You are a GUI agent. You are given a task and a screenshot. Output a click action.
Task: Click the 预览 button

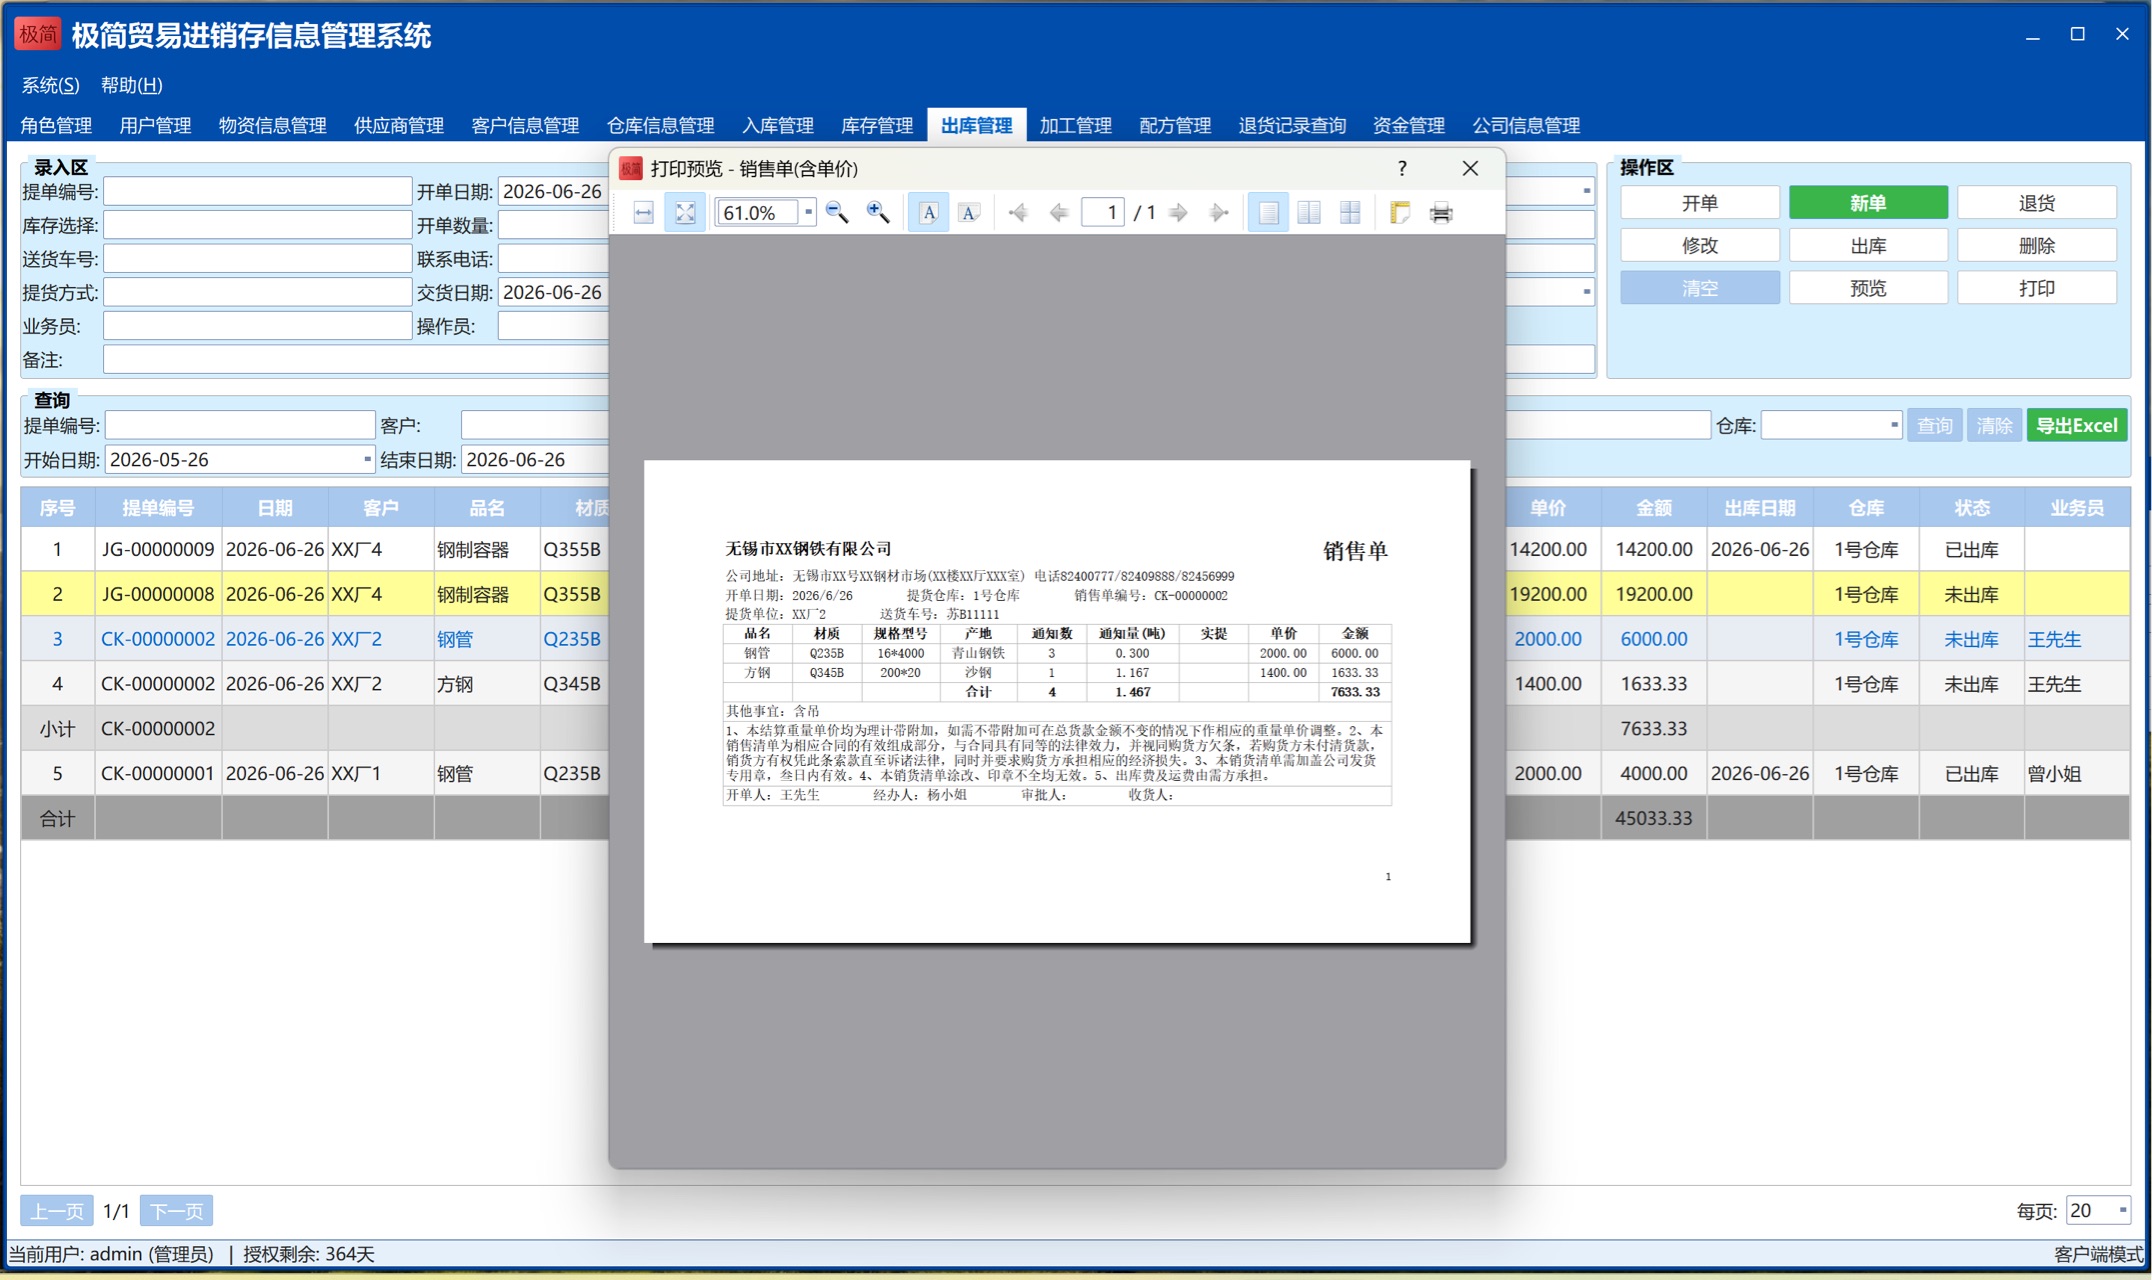click(x=1868, y=288)
